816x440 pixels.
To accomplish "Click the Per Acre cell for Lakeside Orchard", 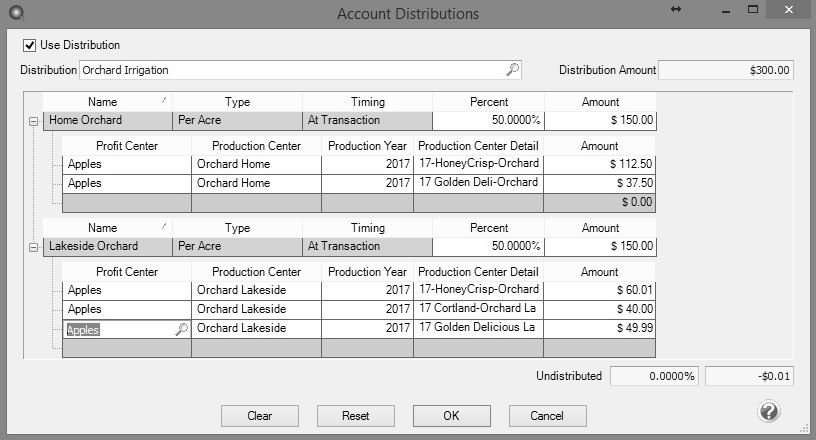I will click(x=237, y=247).
